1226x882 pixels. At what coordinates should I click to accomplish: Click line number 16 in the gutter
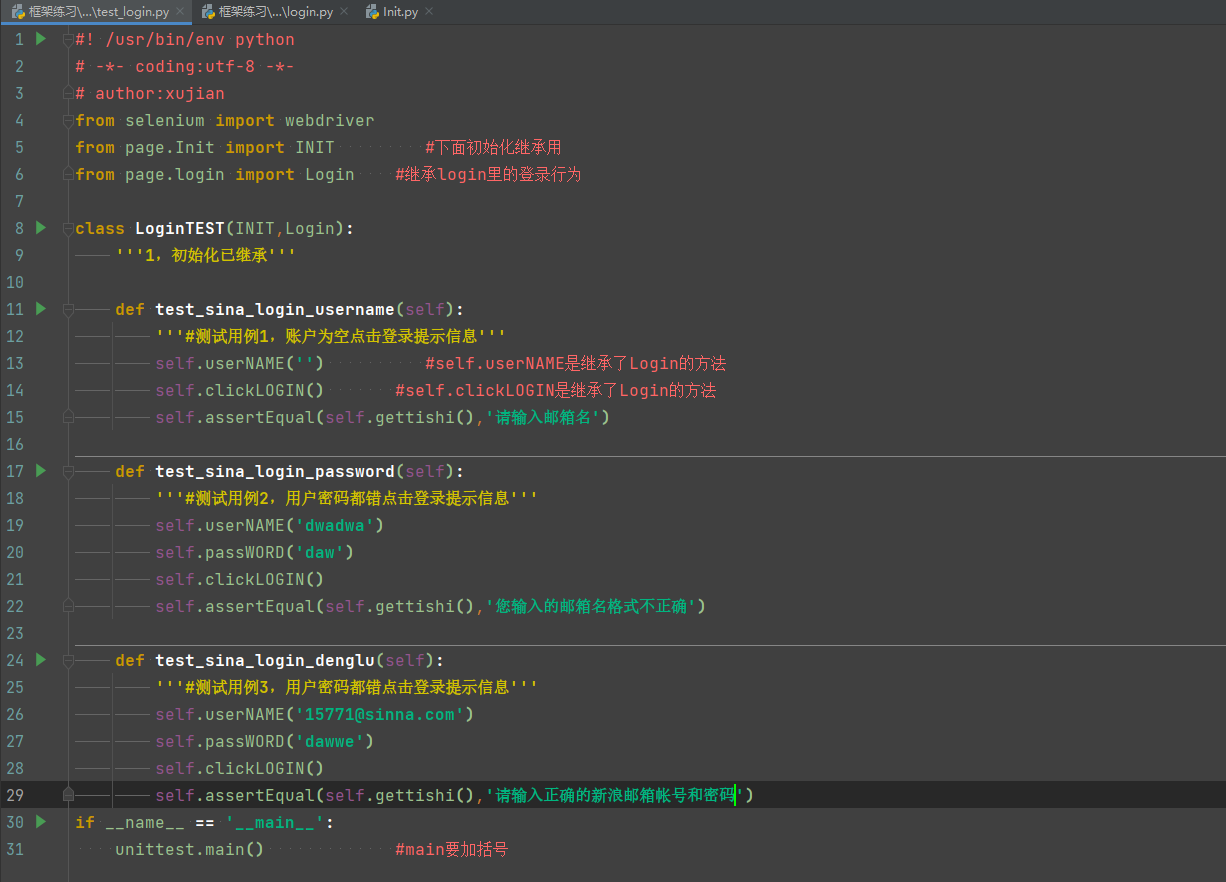click(14, 444)
